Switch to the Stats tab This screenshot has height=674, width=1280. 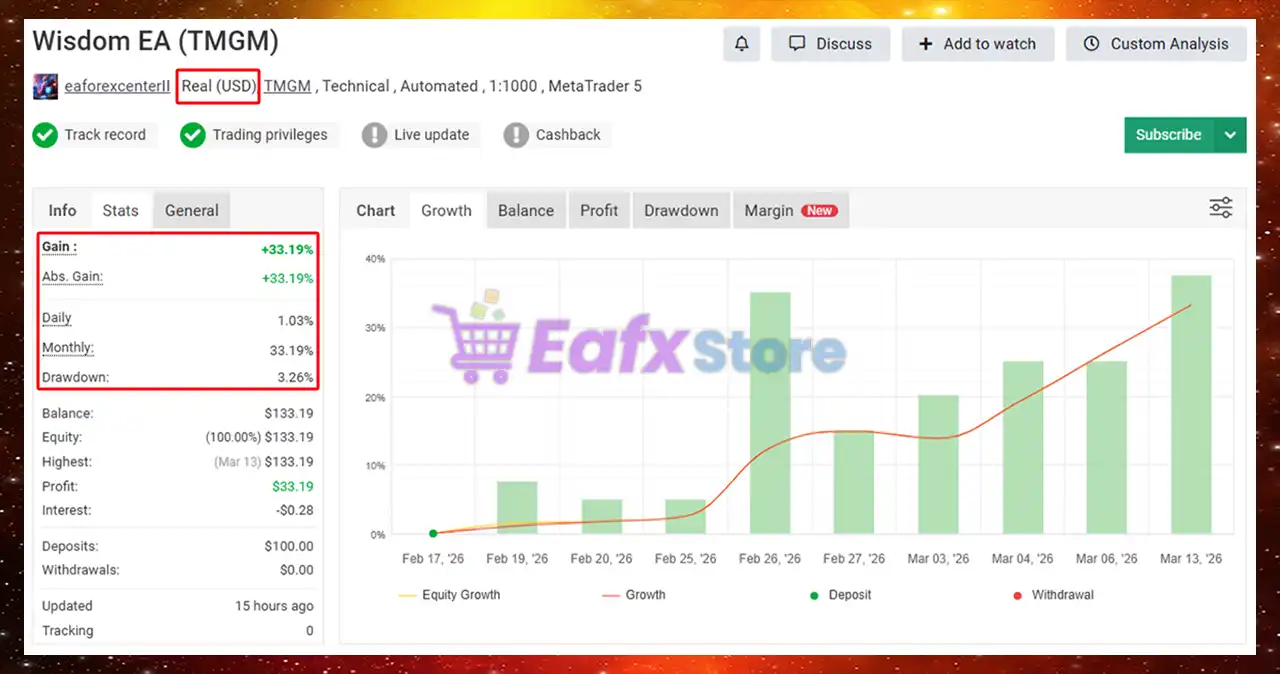[120, 211]
